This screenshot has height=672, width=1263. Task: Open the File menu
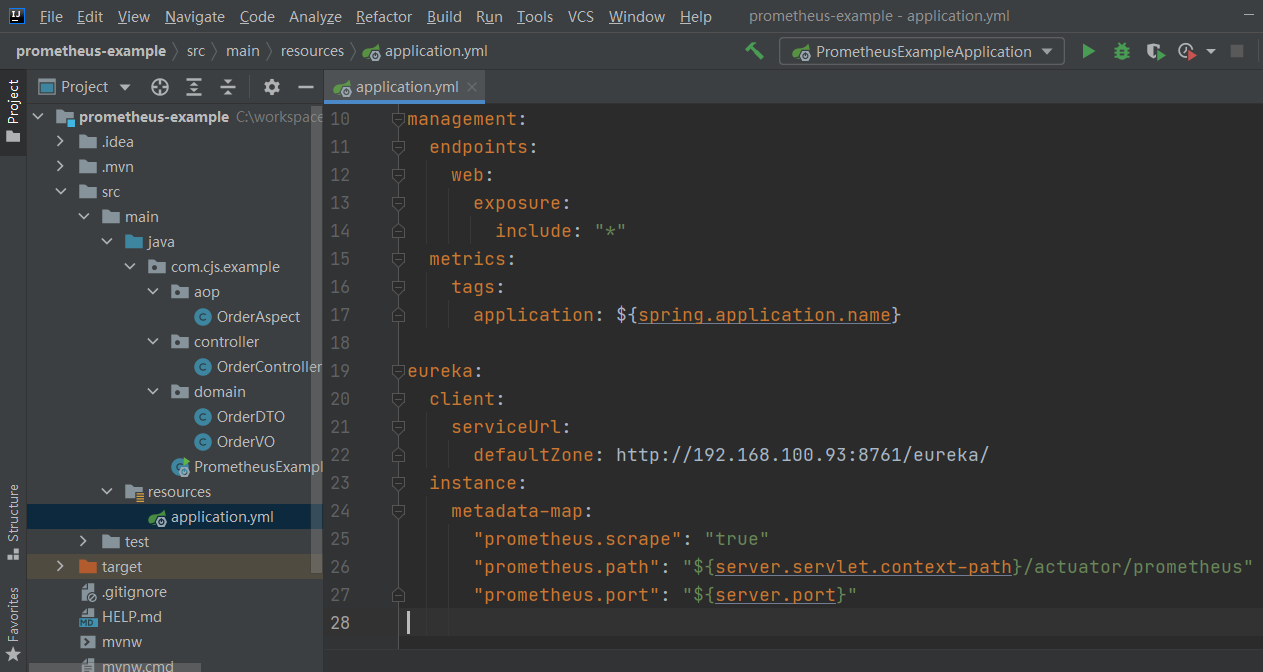coord(51,17)
